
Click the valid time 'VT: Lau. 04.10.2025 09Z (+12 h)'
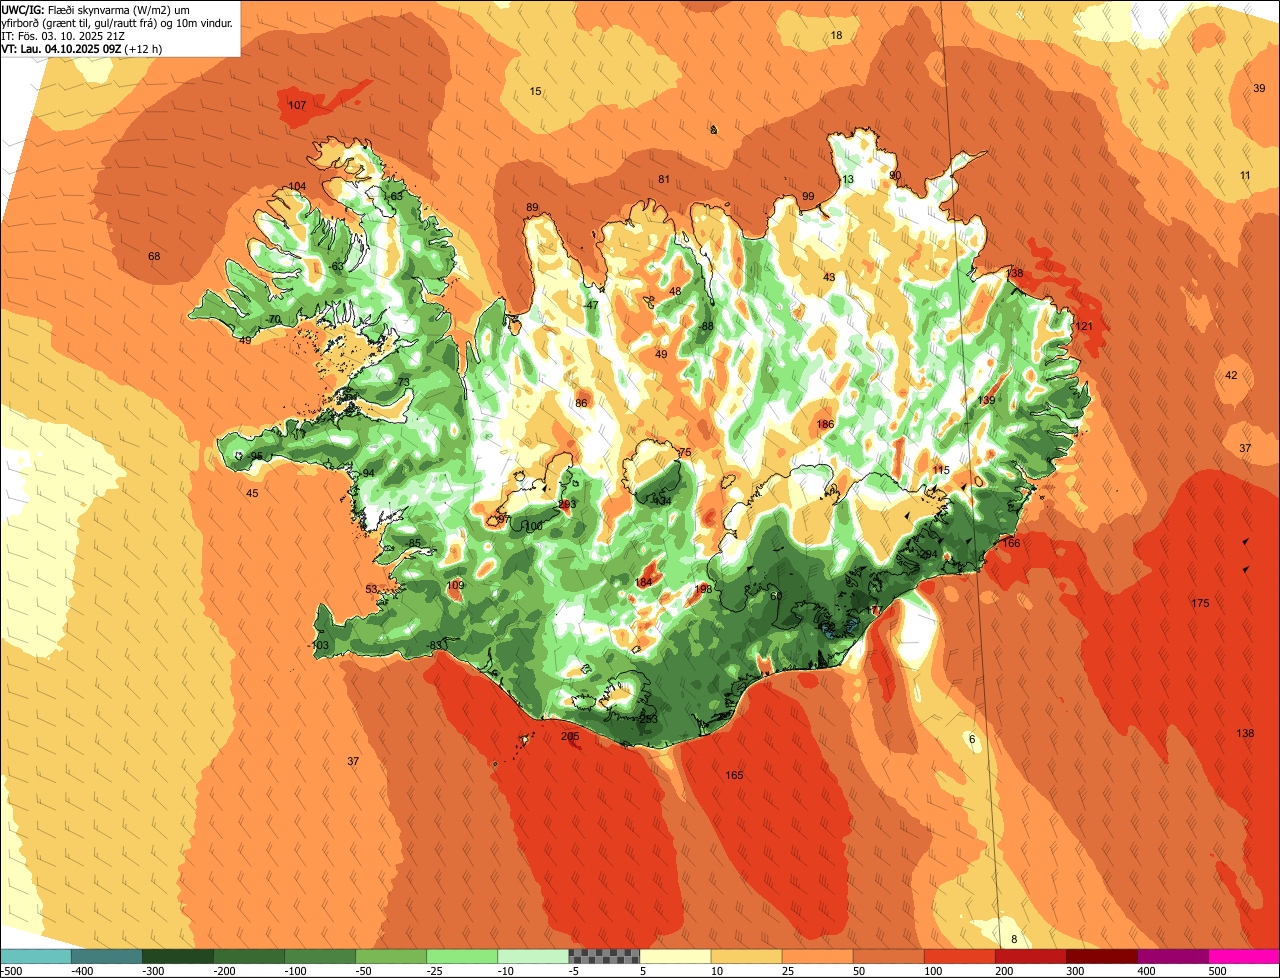click(82, 48)
